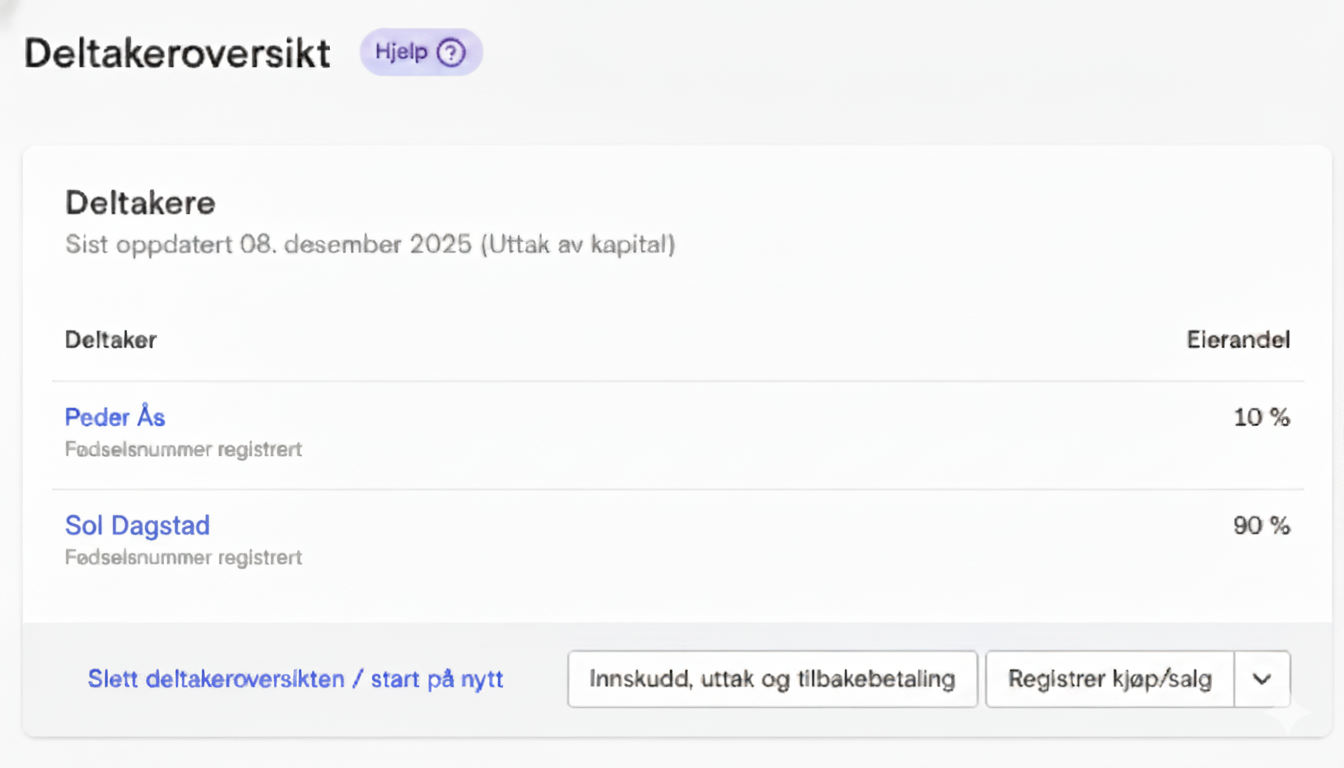
Task: Click Slett deltakeroversikten / start på nytt
Action: tap(295, 679)
